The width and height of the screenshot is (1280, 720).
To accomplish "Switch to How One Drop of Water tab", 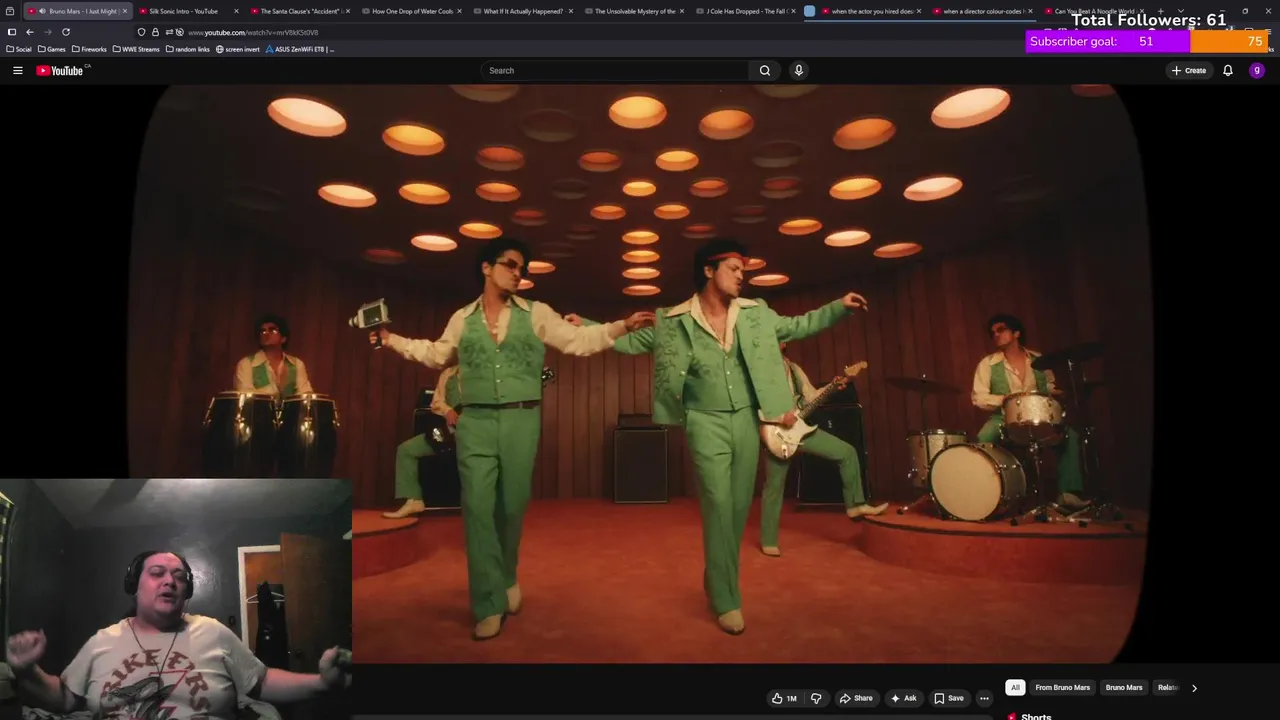I will tap(412, 11).
